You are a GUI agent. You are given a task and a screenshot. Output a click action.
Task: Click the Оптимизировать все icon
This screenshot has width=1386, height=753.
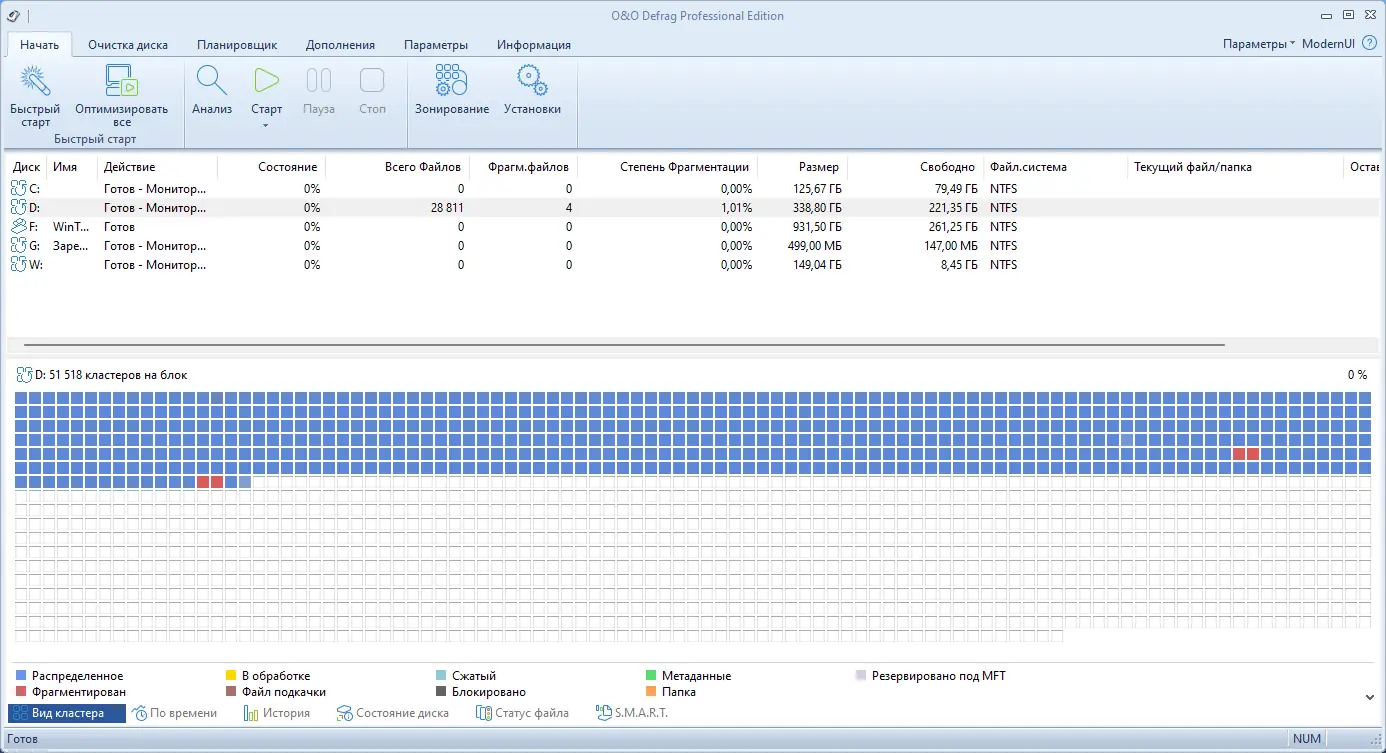[120, 80]
